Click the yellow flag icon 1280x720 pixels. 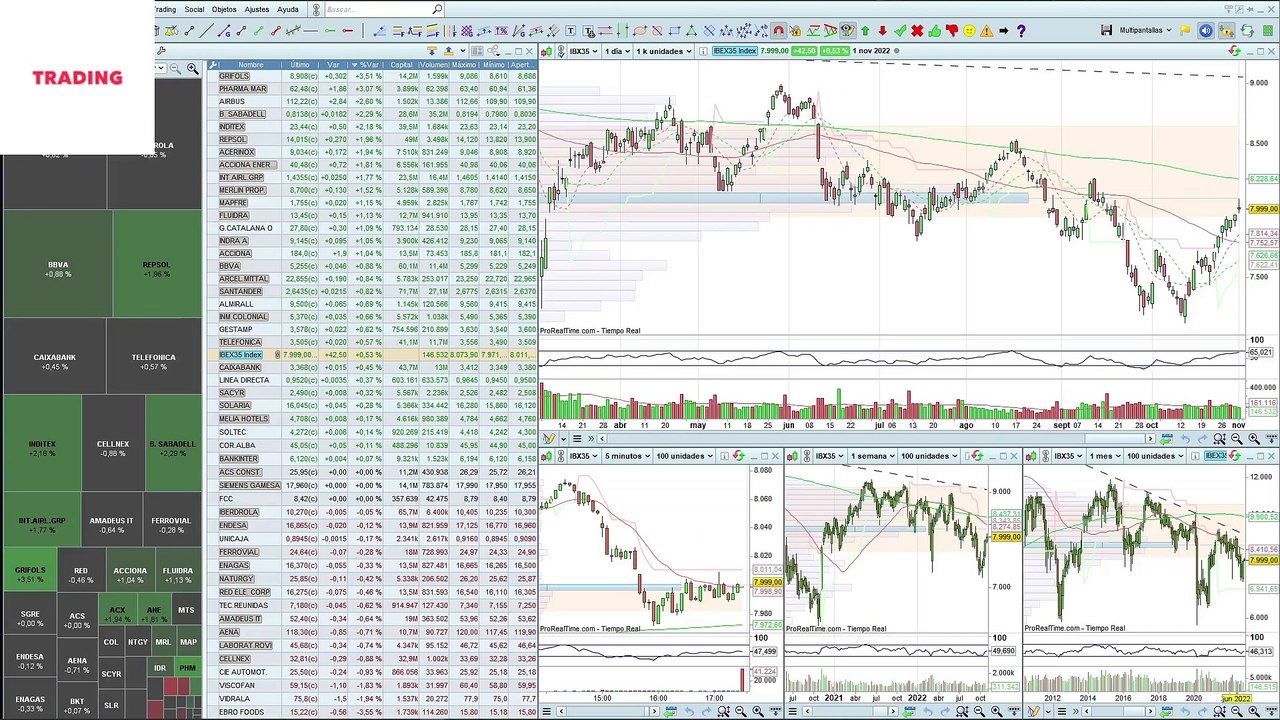[1185, 31]
